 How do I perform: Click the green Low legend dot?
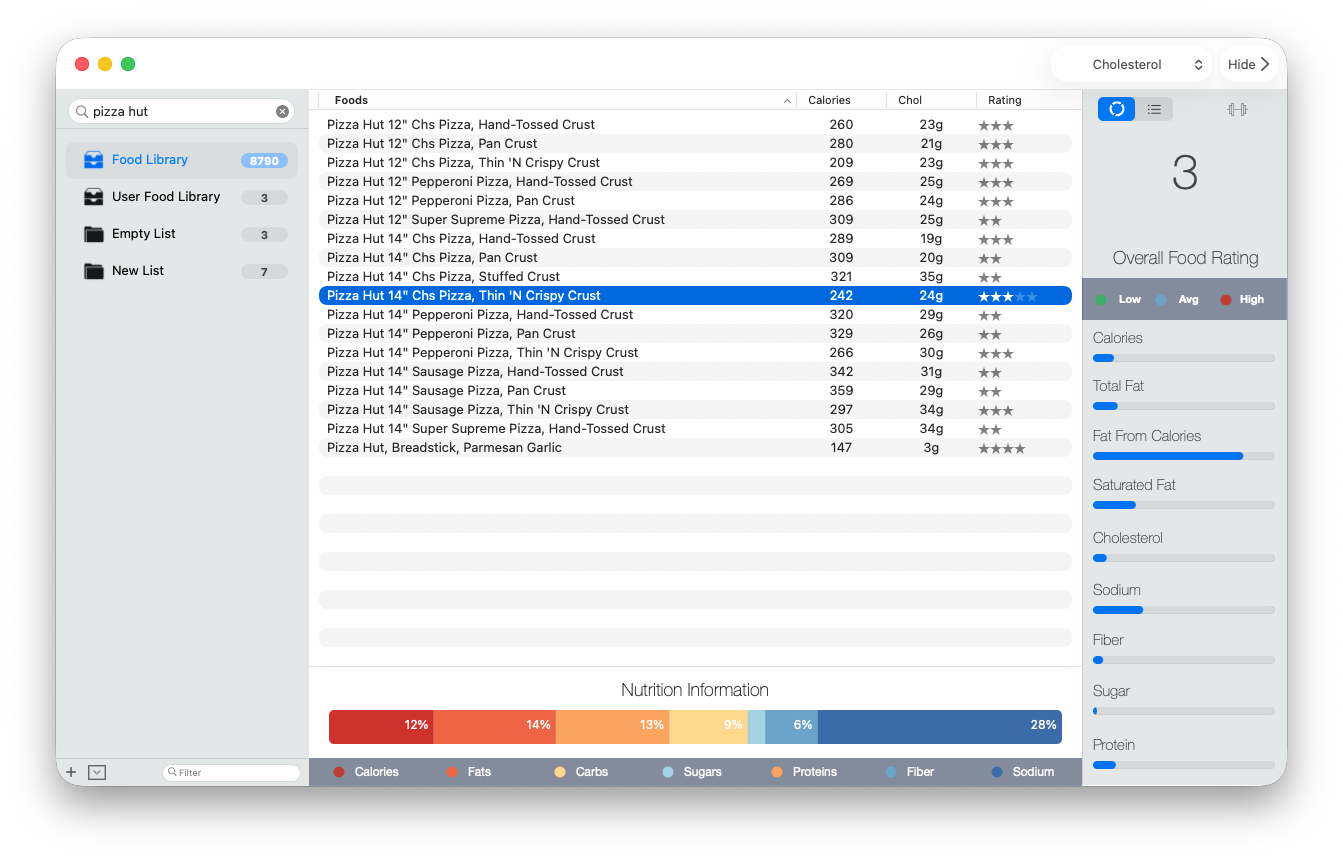(1101, 299)
